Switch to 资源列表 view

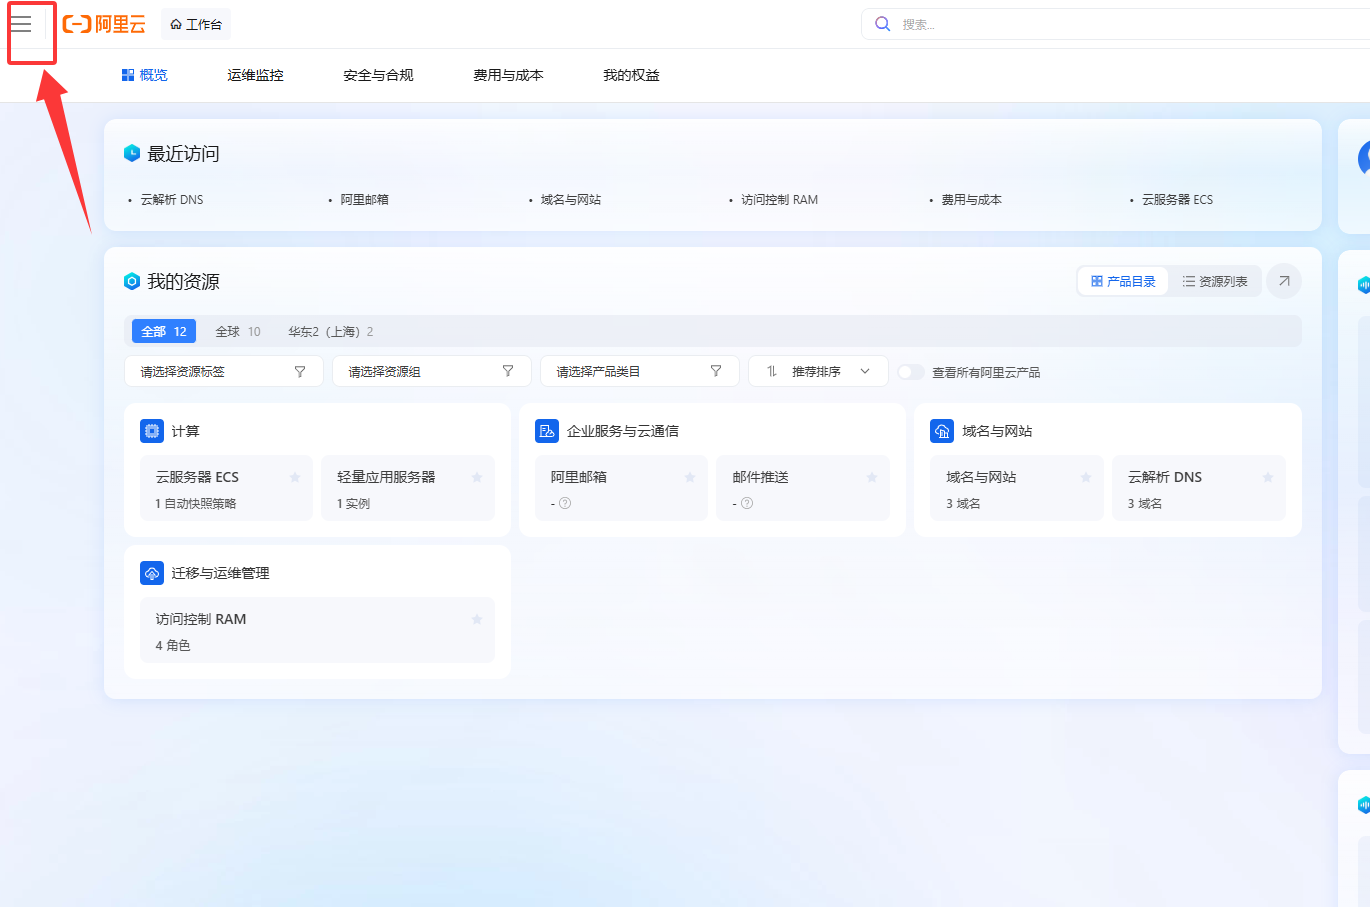1215,282
